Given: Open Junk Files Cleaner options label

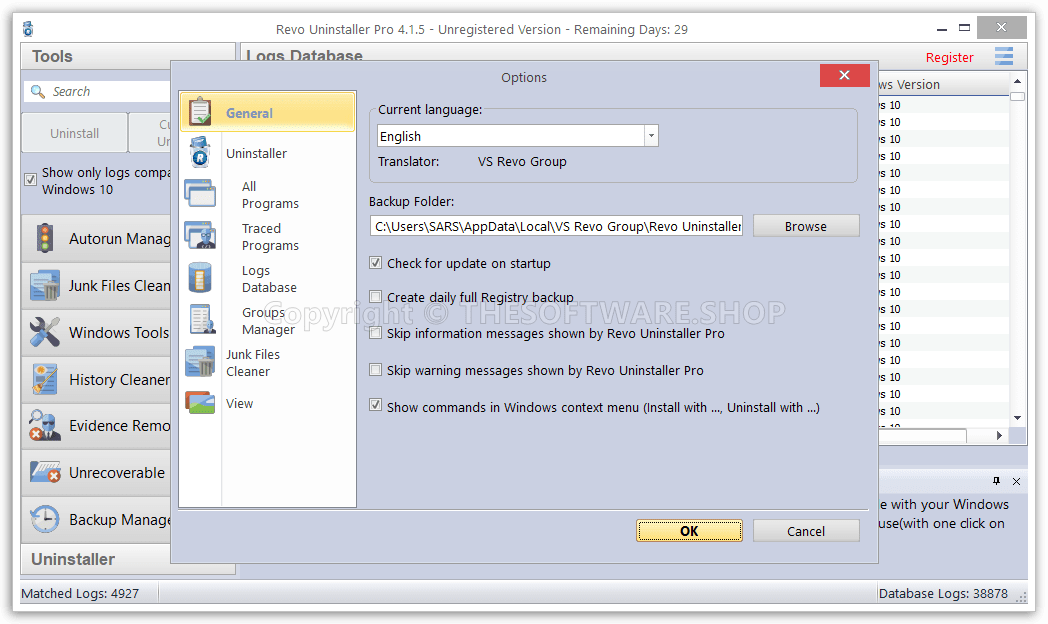Looking at the screenshot, I should pyautogui.click(x=253, y=363).
